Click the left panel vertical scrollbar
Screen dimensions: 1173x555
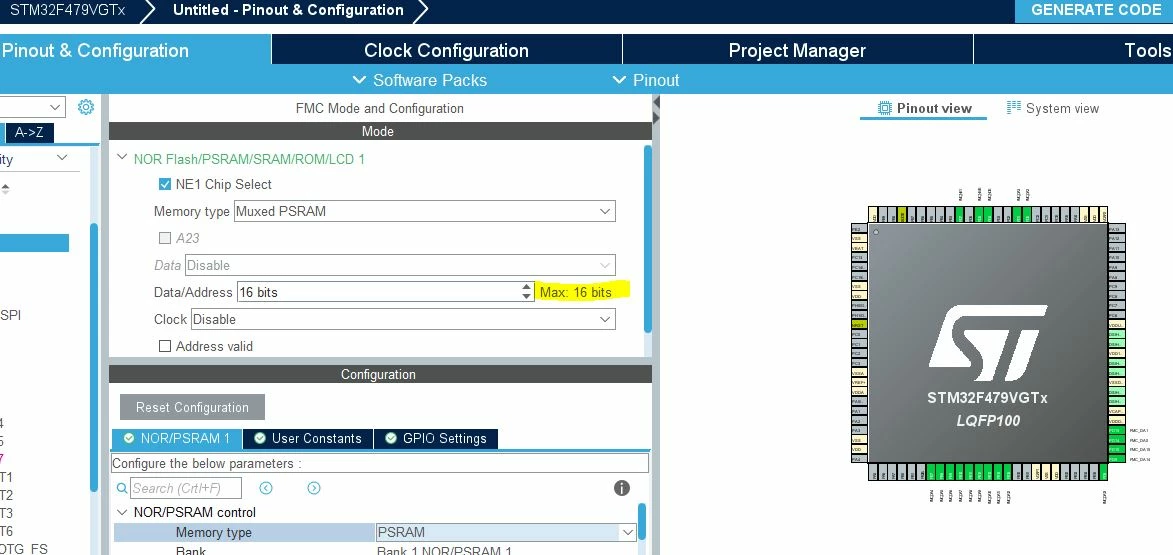click(x=94, y=356)
